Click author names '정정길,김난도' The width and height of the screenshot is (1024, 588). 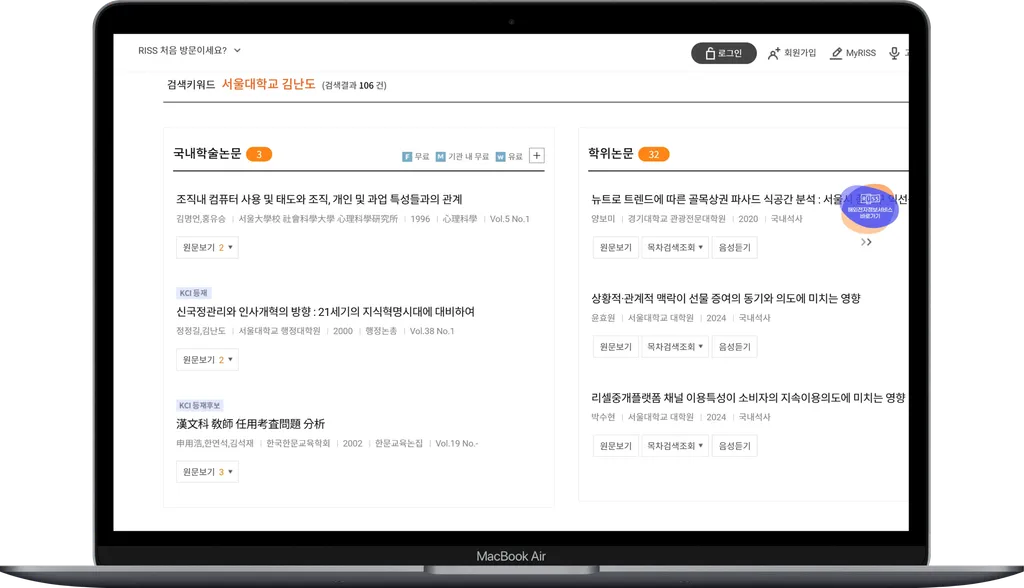[200, 331]
